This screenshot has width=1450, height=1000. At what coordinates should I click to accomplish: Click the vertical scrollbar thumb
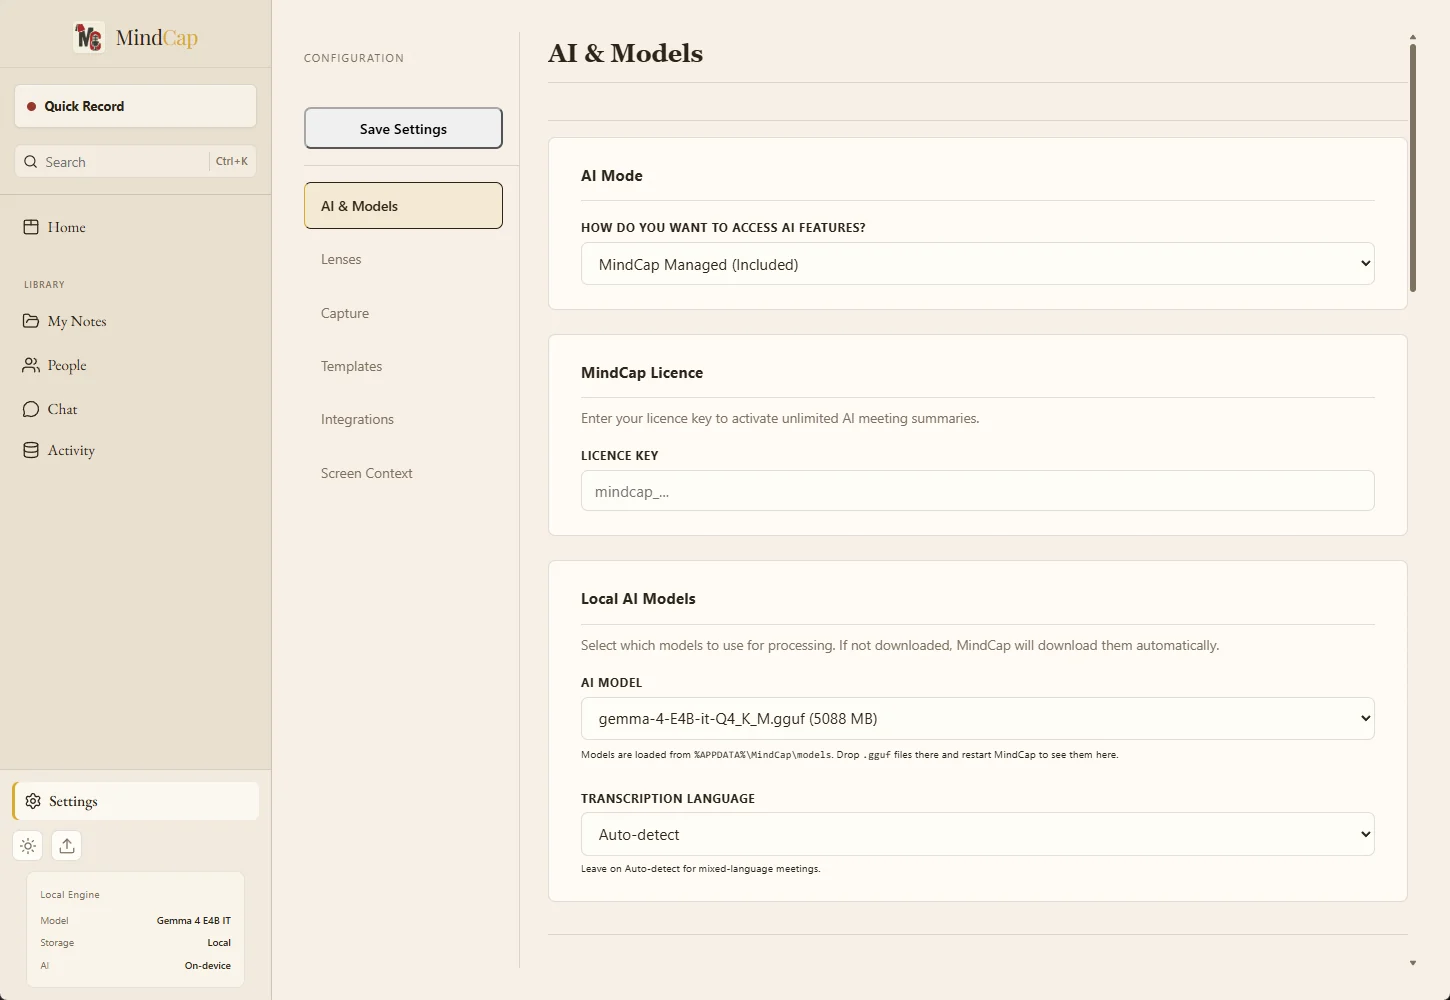coord(1412,168)
